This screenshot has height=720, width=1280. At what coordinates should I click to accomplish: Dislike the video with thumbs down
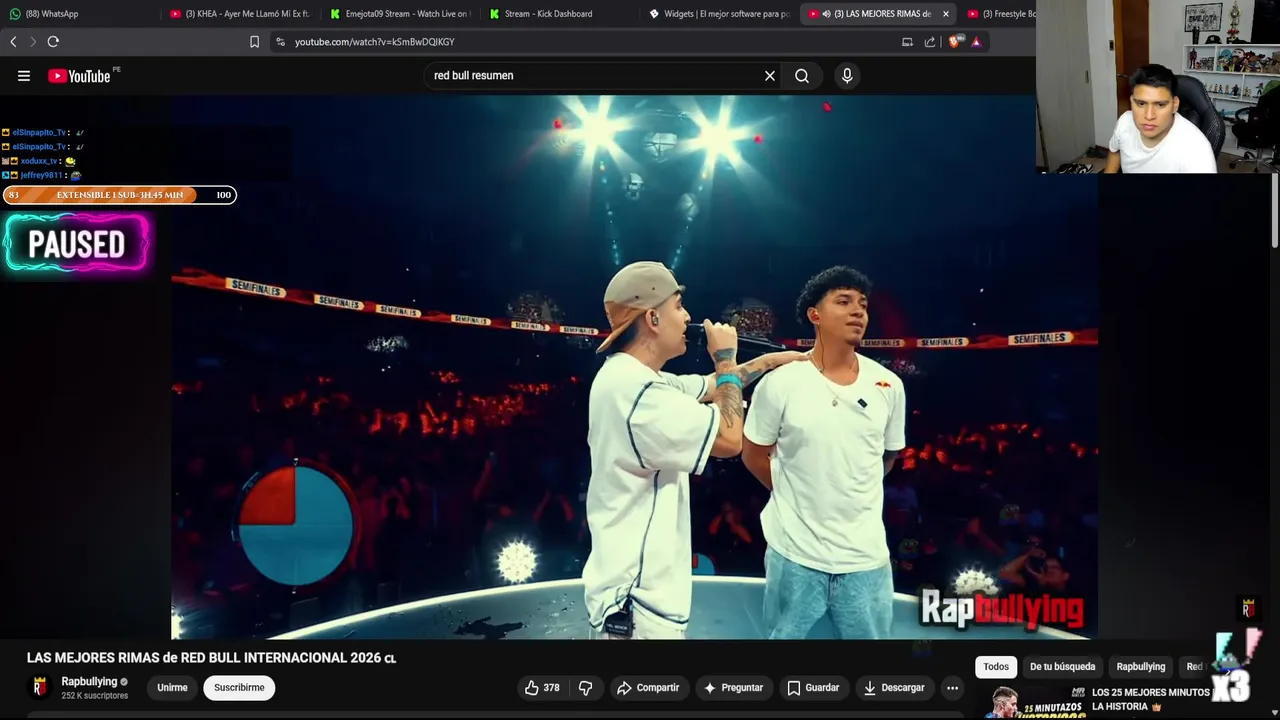click(x=586, y=688)
